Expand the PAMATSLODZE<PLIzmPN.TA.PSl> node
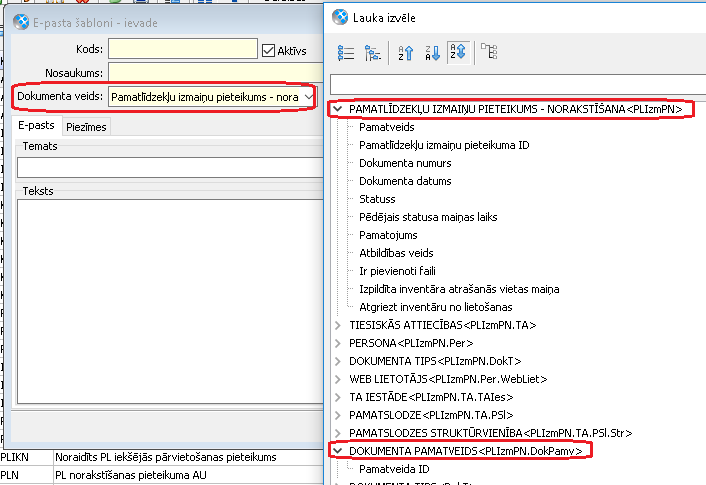Viewport: 706px width, 485px height. [x=338, y=415]
